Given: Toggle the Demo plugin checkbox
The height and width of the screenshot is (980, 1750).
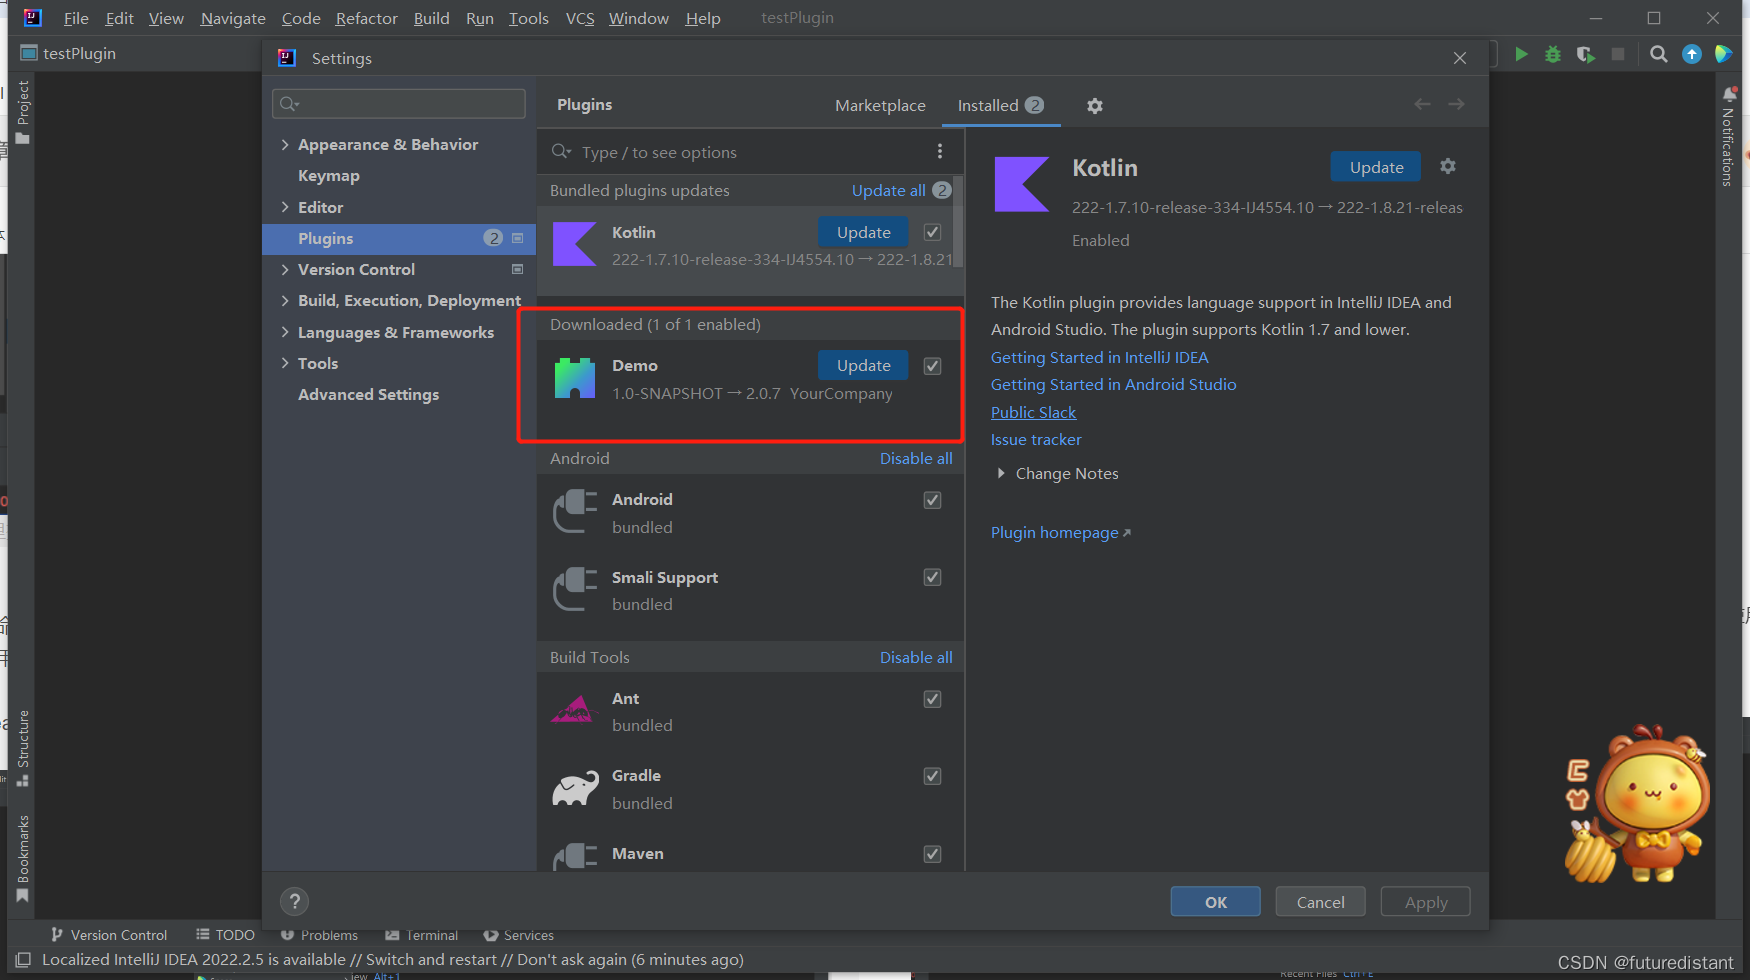Looking at the screenshot, I should [932, 366].
